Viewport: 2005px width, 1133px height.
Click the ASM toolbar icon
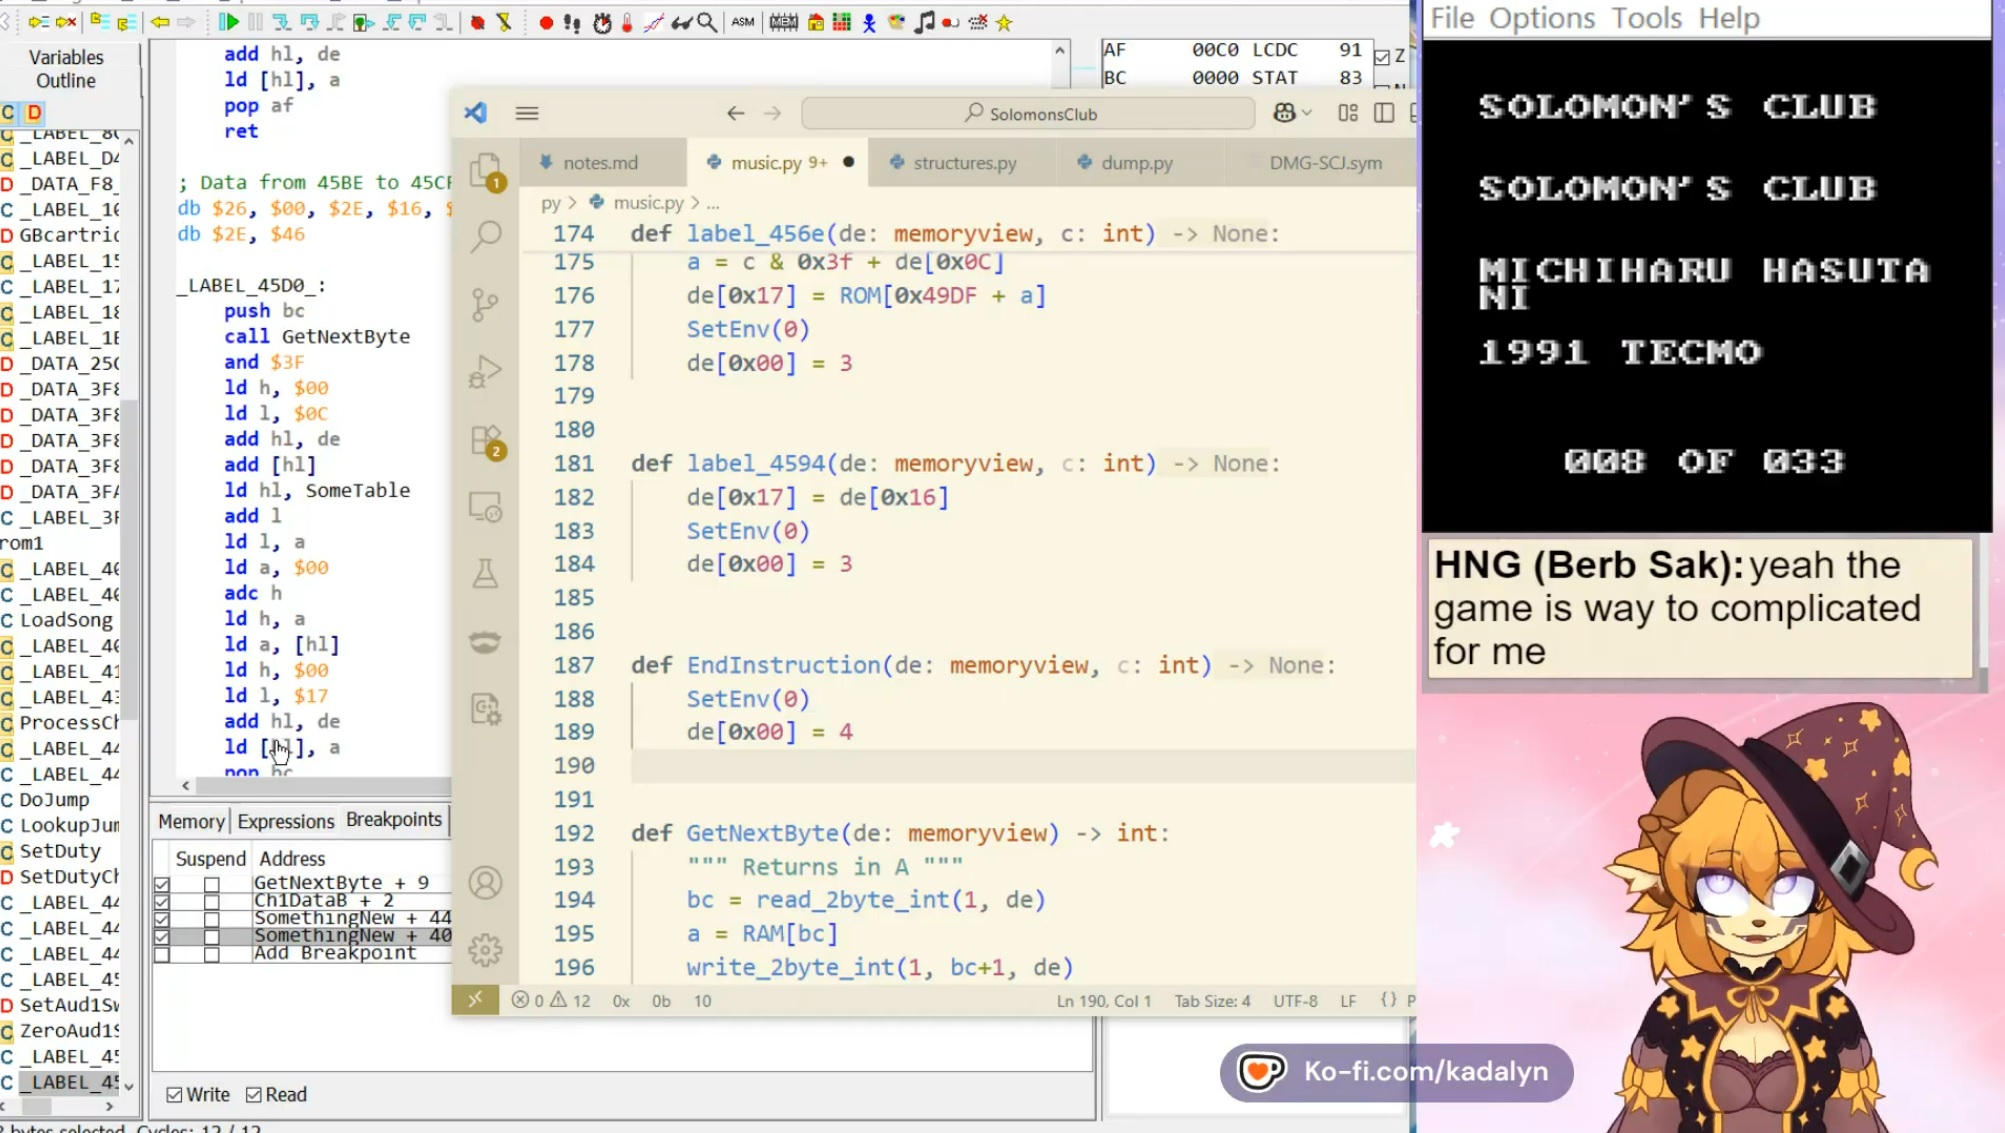click(743, 22)
